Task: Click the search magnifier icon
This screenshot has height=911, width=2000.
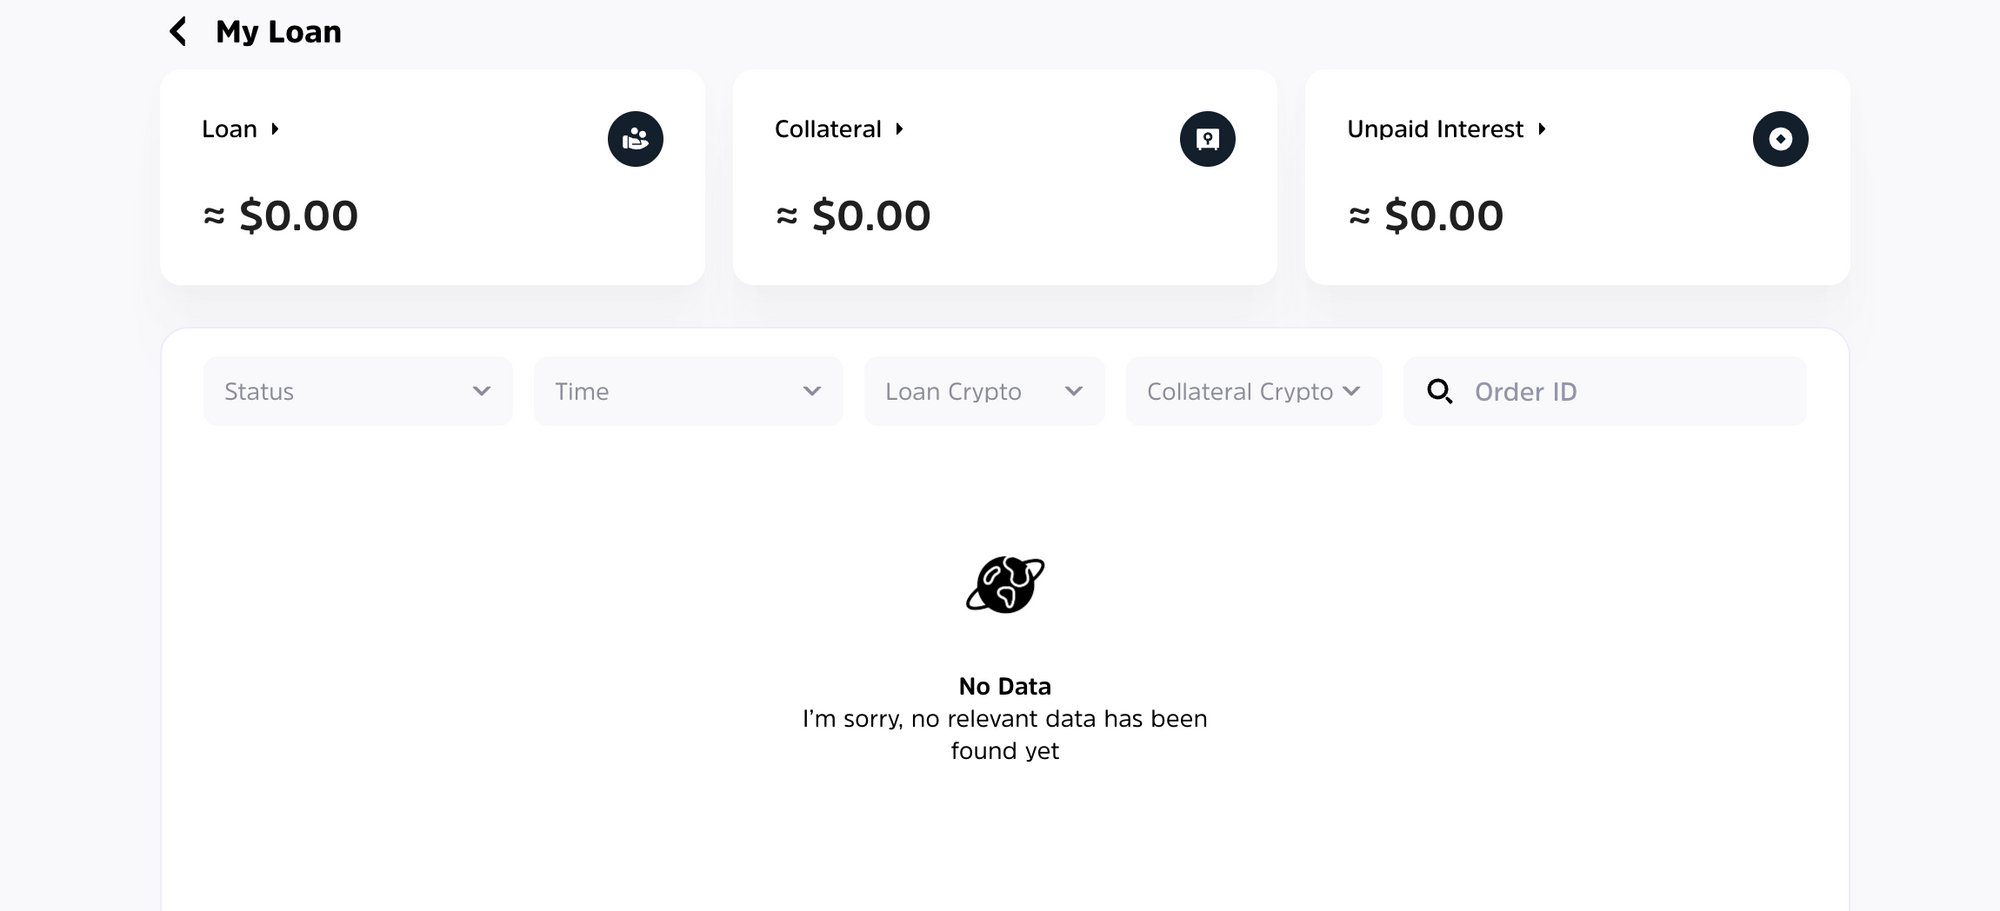Action: click(x=1439, y=391)
